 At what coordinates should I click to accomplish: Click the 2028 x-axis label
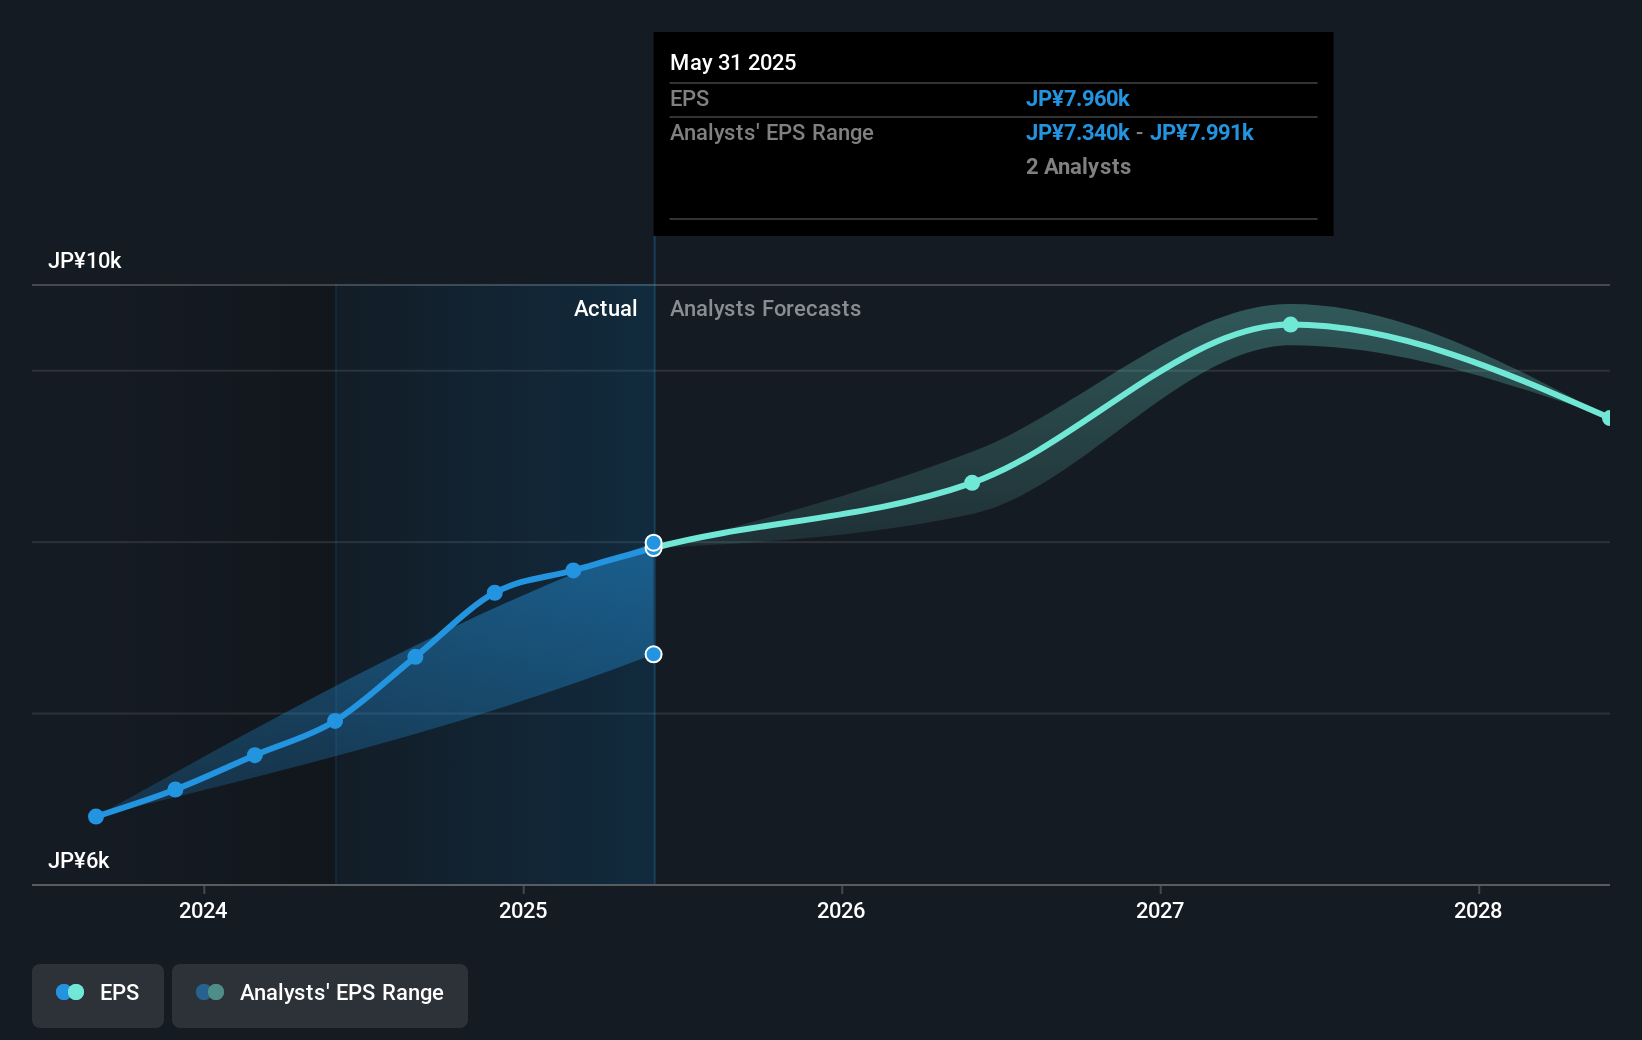(x=1478, y=910)
